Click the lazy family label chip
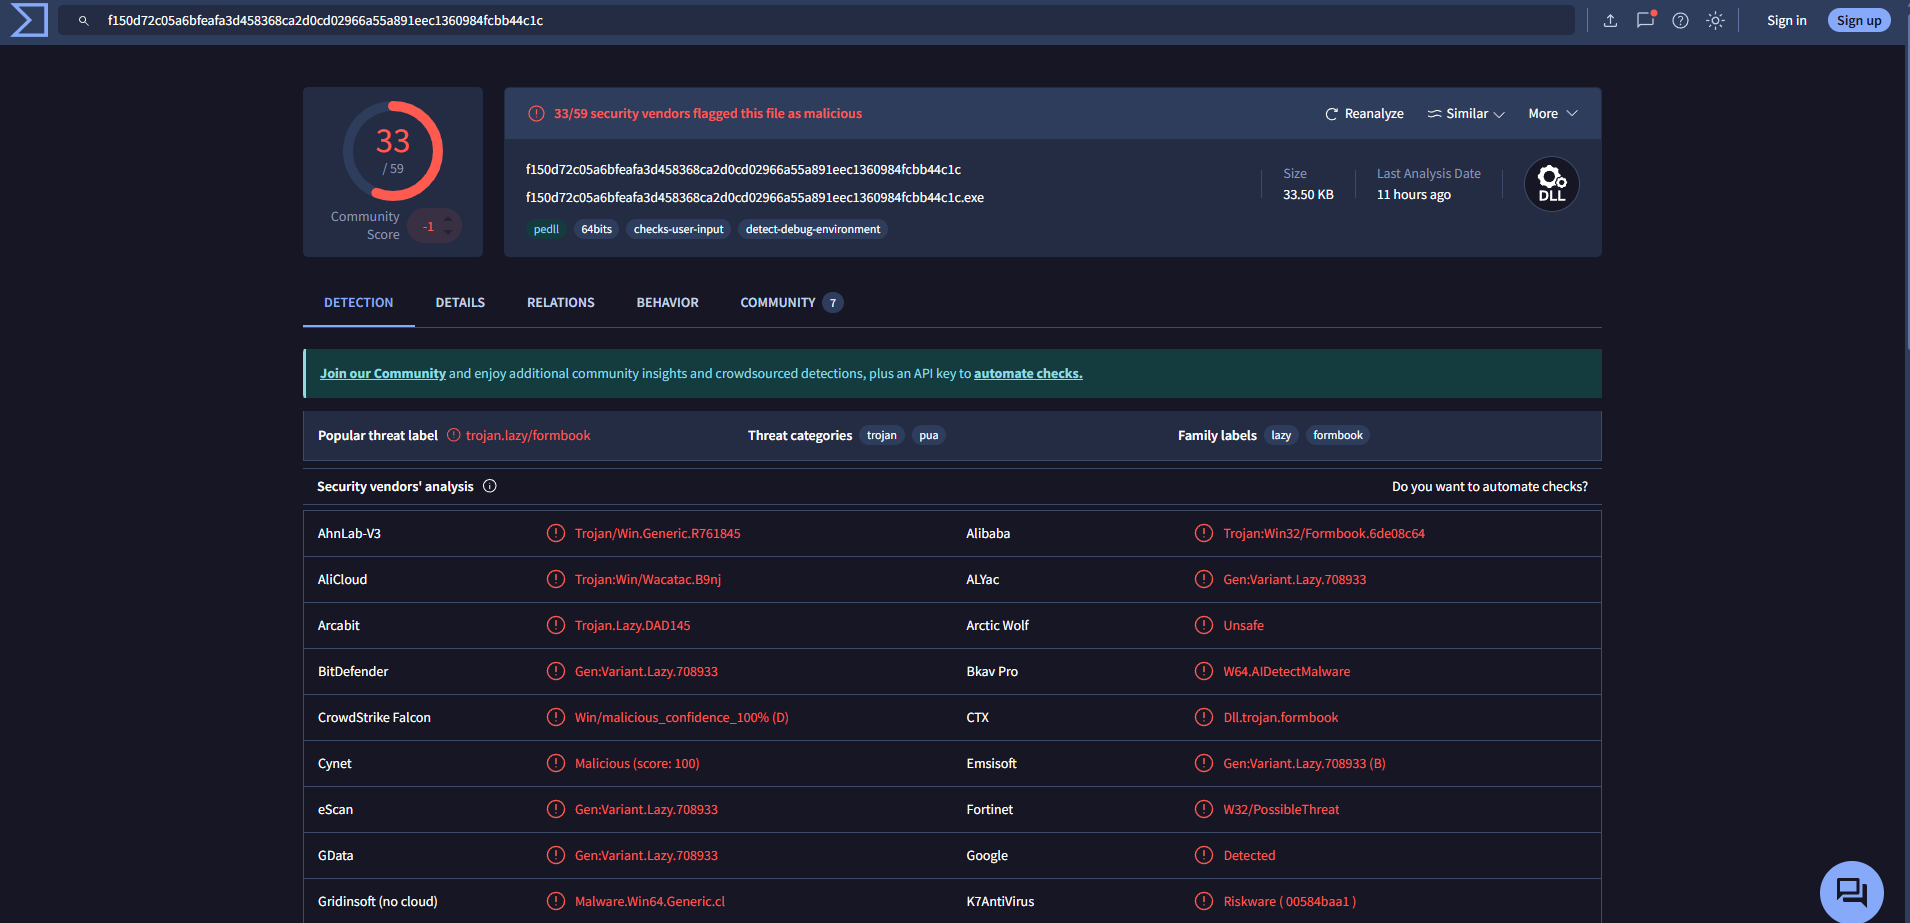Screen dimensions: 1910x923 (x=1281, y=435)
